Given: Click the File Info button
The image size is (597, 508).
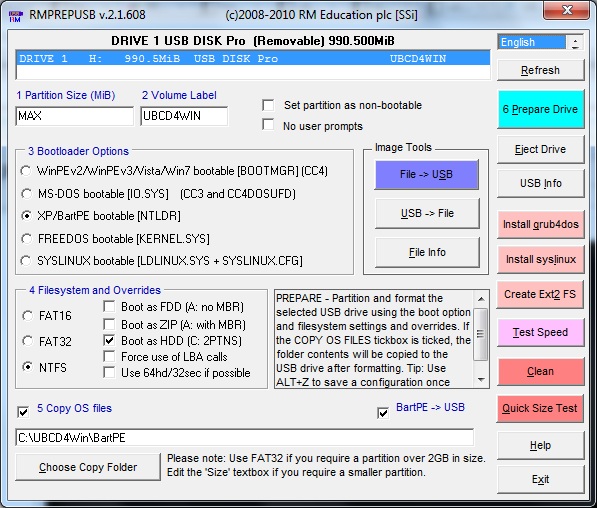Looking at the screenshot, I should coord(427,252).
